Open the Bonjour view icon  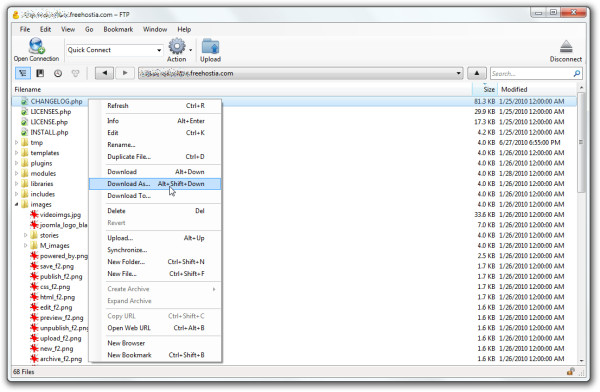coord(75,73)
